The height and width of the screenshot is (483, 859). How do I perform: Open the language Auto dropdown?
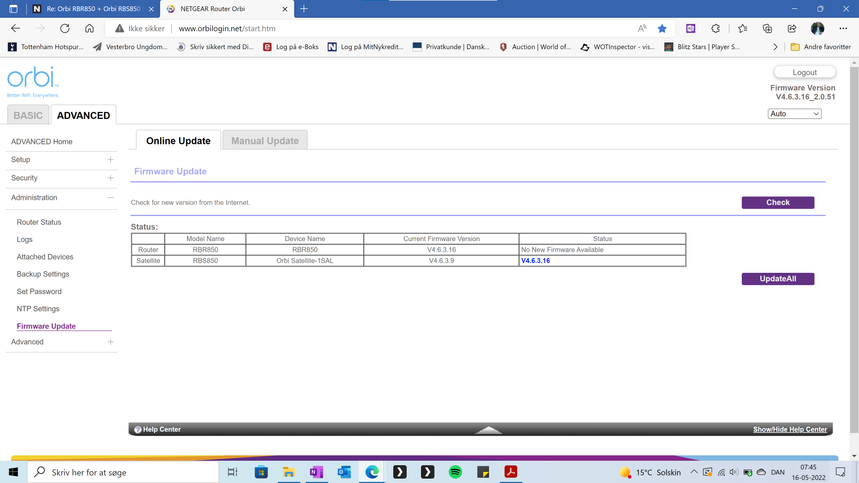794,114
